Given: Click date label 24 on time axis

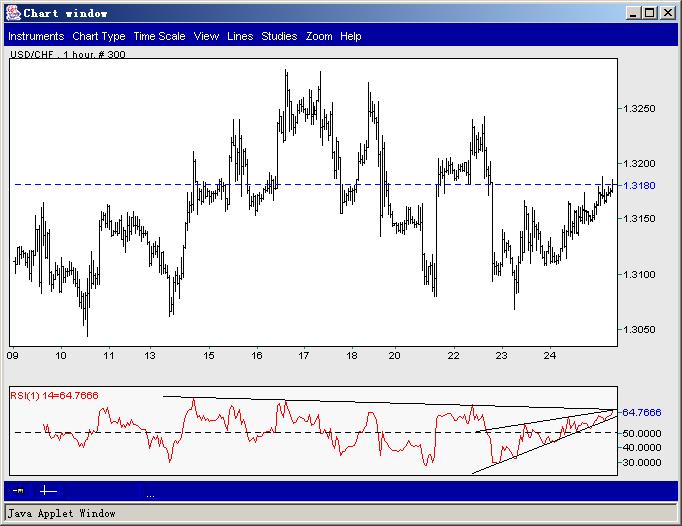Looking at the screenshot, I should tap(550, 355).
